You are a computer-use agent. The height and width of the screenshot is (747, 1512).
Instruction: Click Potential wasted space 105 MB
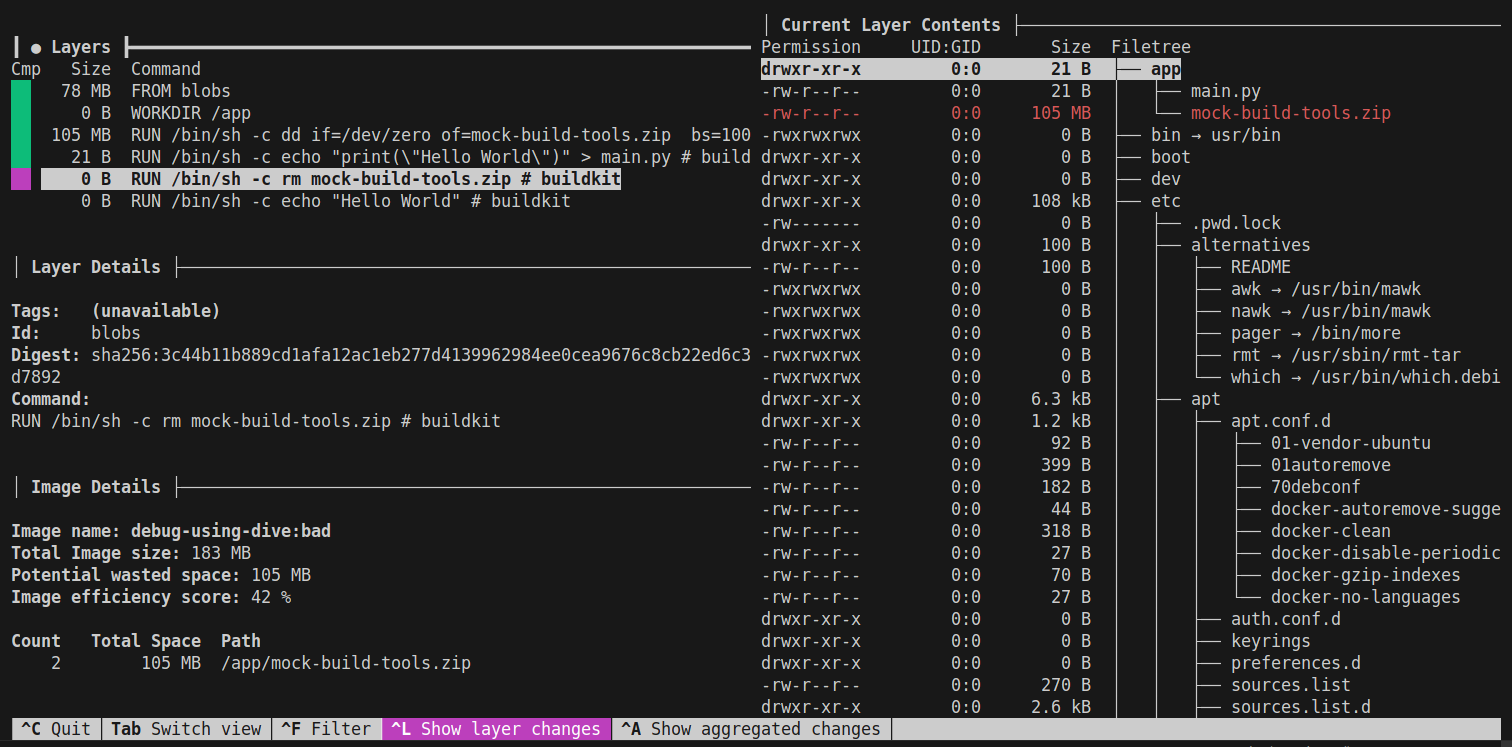160,575
